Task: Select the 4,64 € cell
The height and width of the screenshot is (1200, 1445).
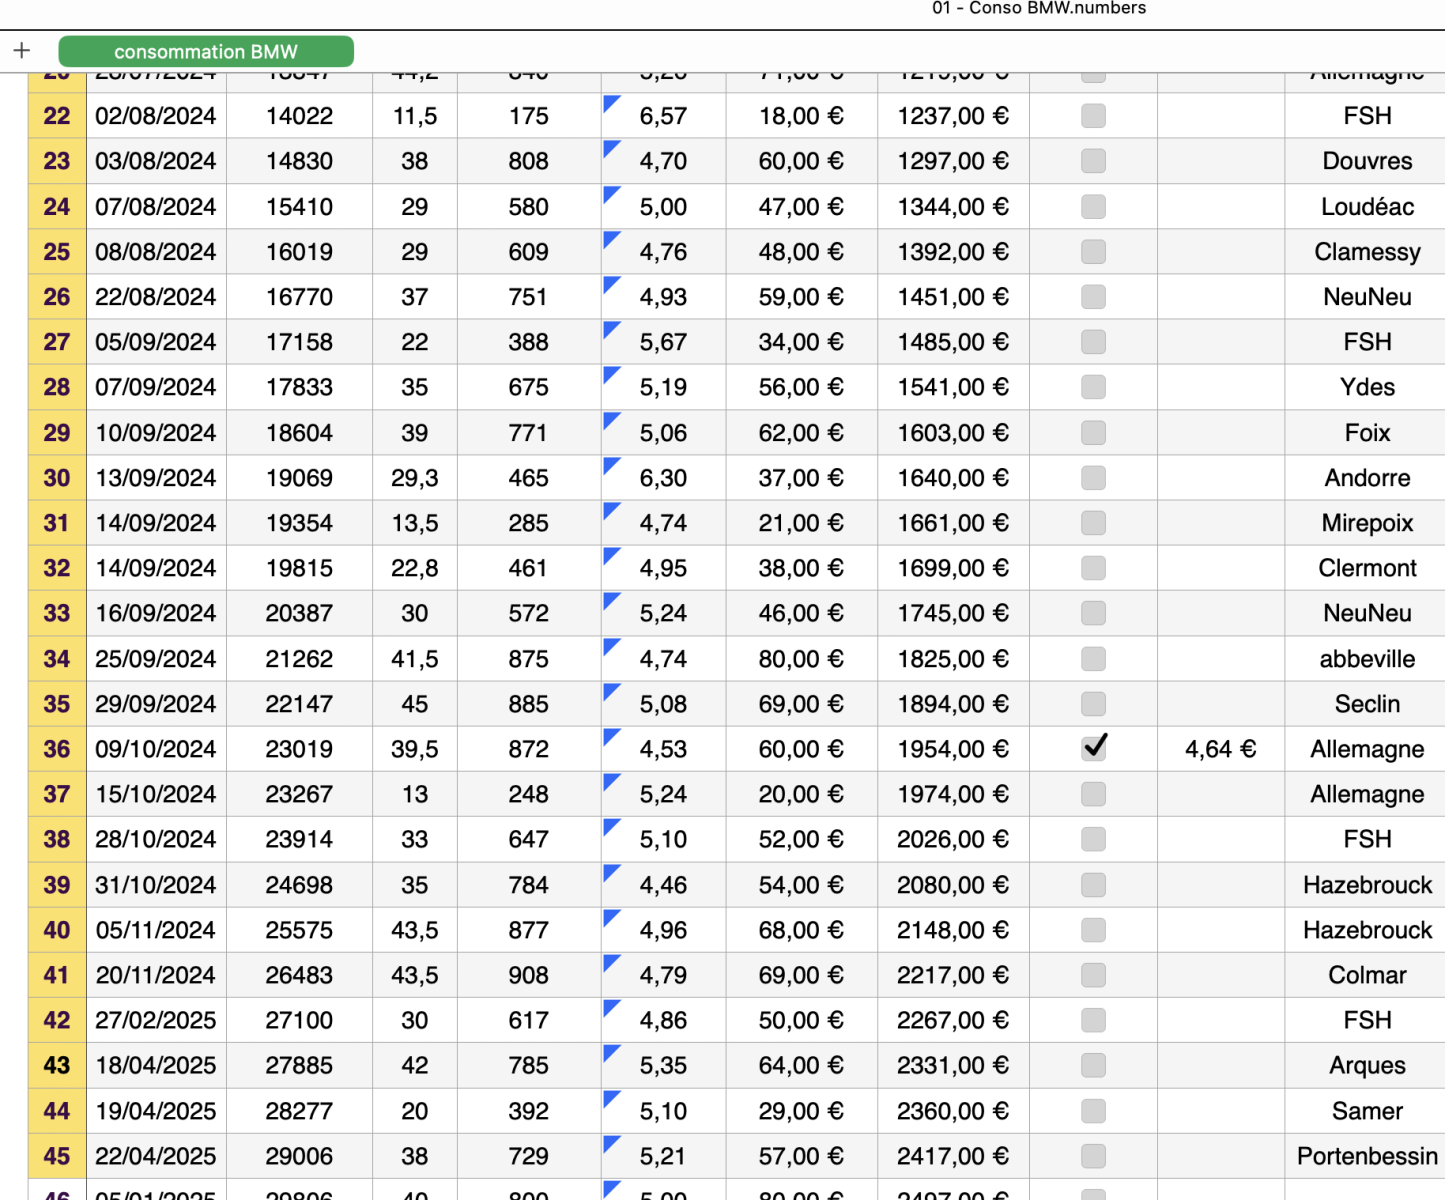Action: coord(1221,749)
